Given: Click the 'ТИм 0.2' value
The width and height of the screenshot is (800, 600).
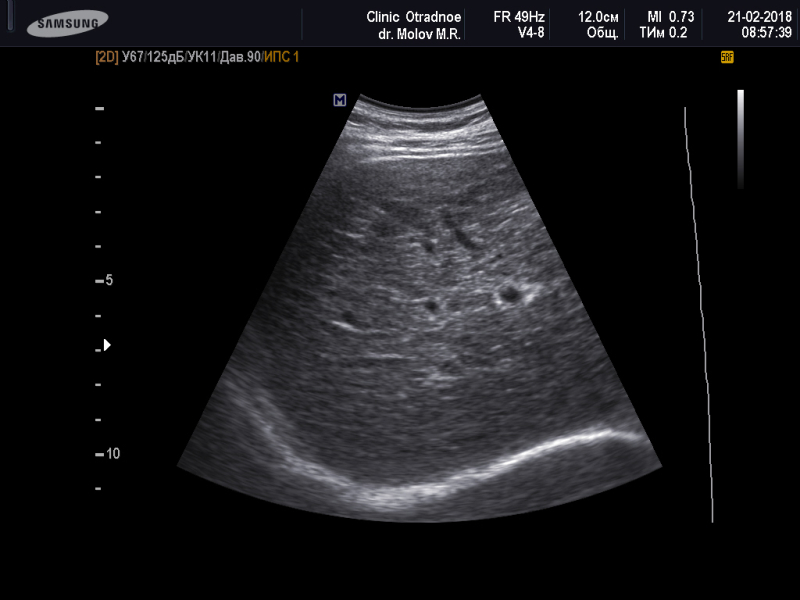Looking at the screenshot, I should click(663, 33).
